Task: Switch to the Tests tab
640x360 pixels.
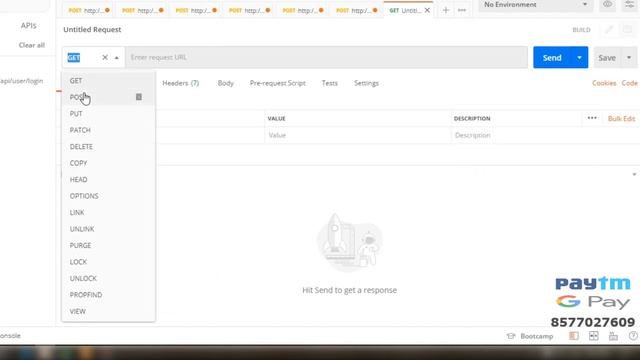Action: point(330,83)
